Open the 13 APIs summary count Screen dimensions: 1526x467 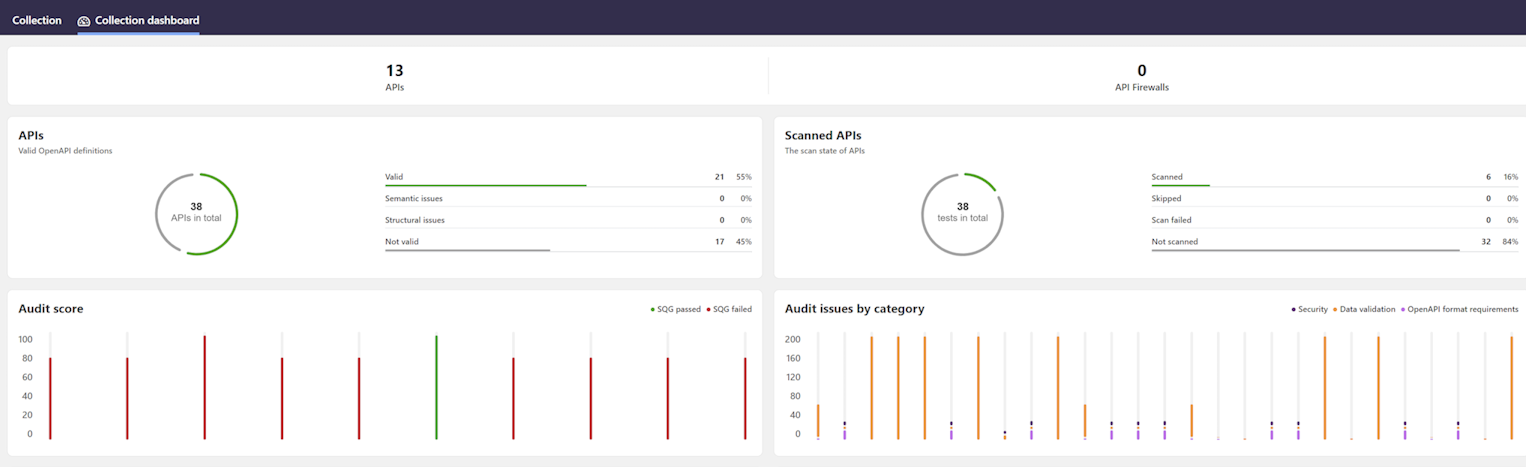click(394, 76)
